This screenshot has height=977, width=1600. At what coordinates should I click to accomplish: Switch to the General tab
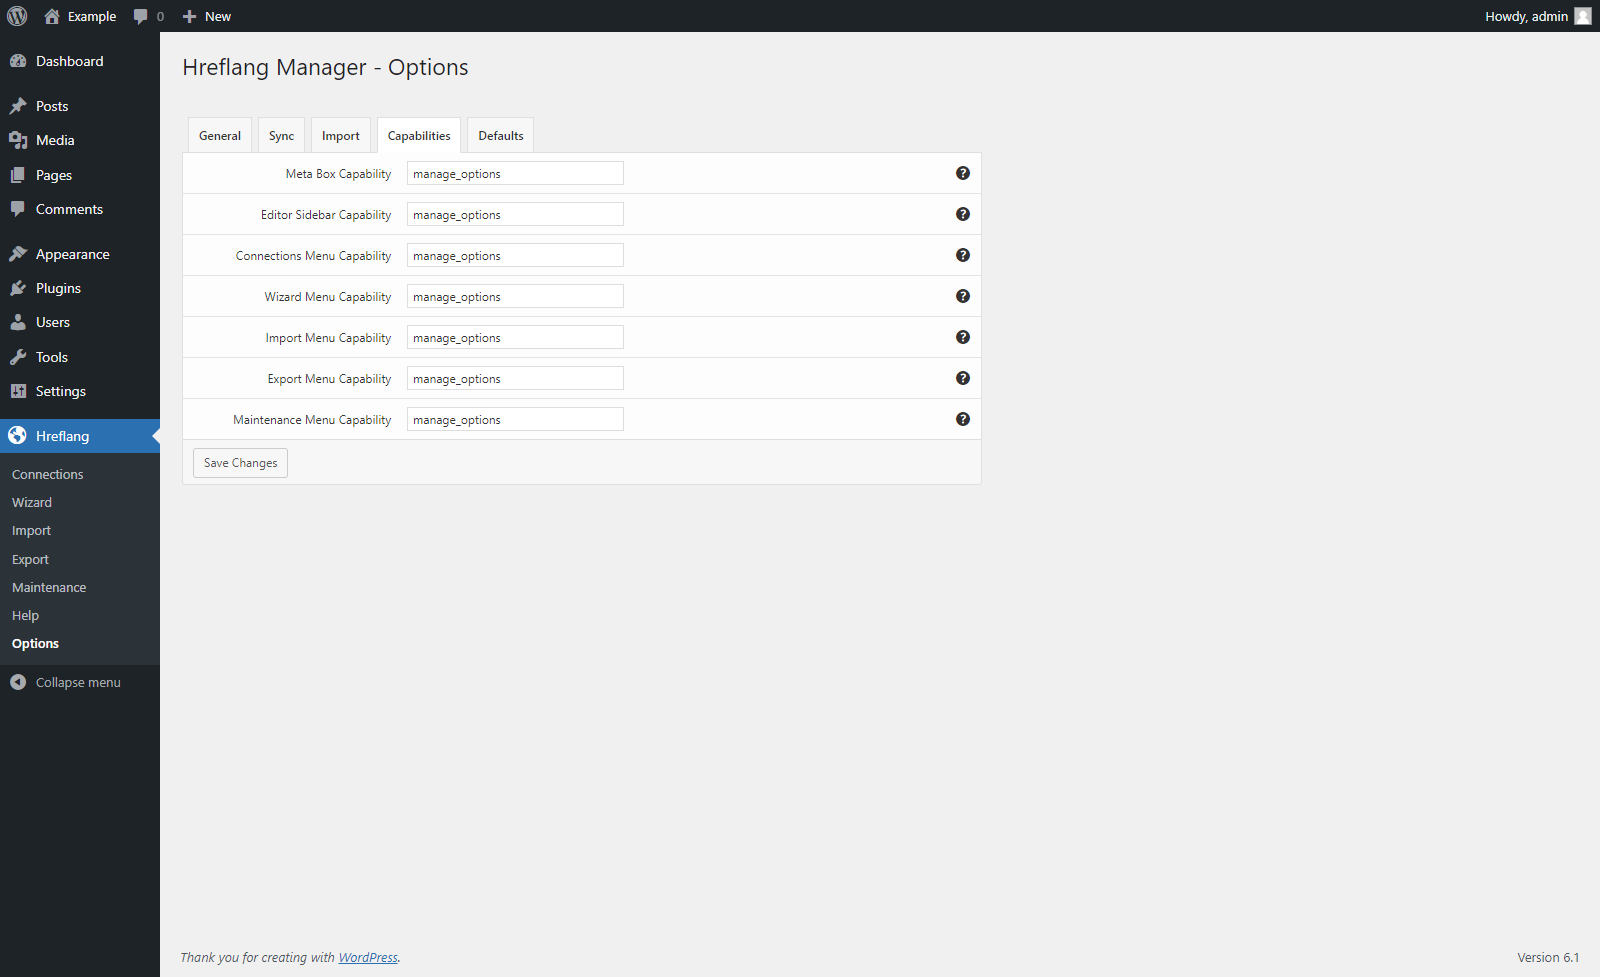[220, 136]
